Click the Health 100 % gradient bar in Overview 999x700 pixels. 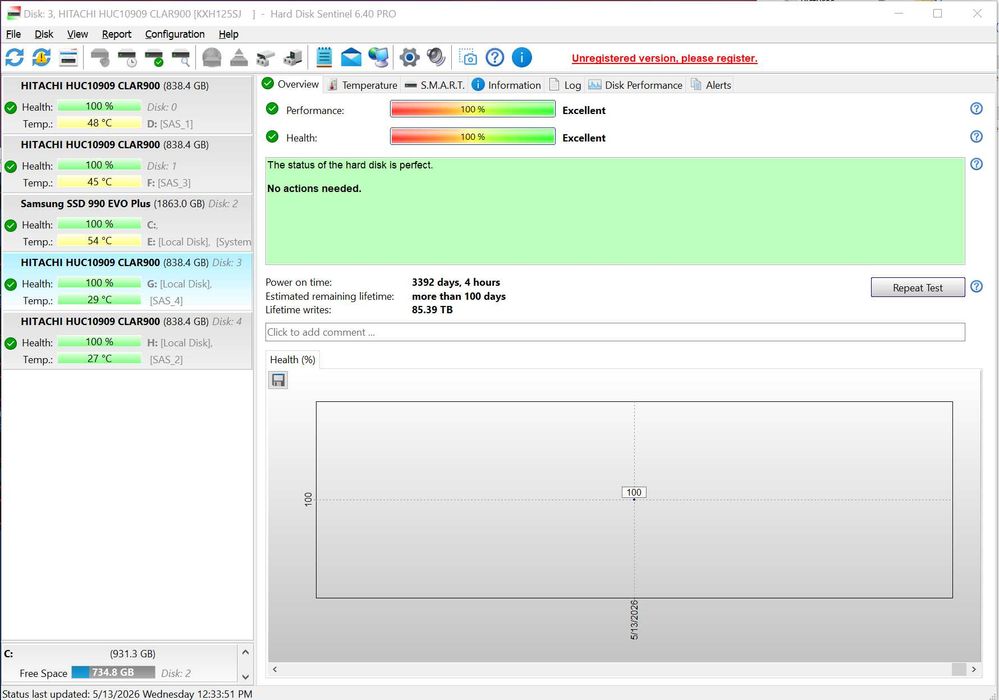click(473, 137)
